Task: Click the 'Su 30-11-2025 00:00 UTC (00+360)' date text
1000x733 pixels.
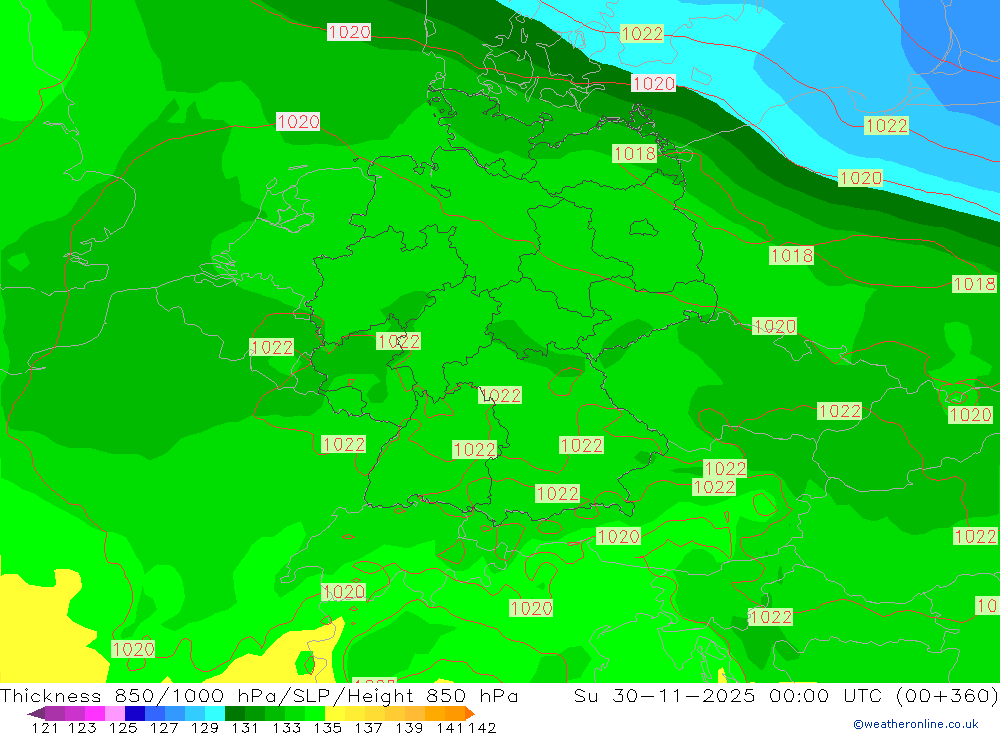Action: [x=786, y=695]
